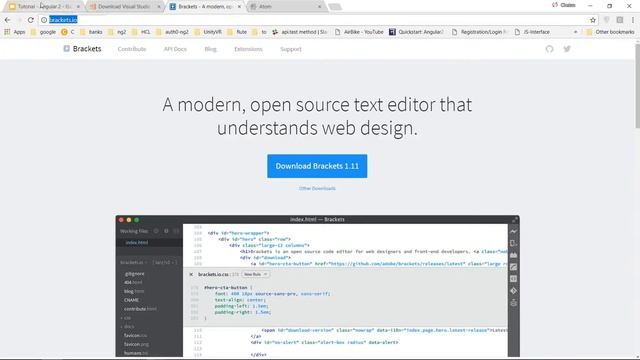
Task: Open the UnityVR bookmarks folder
Action: 208,32
